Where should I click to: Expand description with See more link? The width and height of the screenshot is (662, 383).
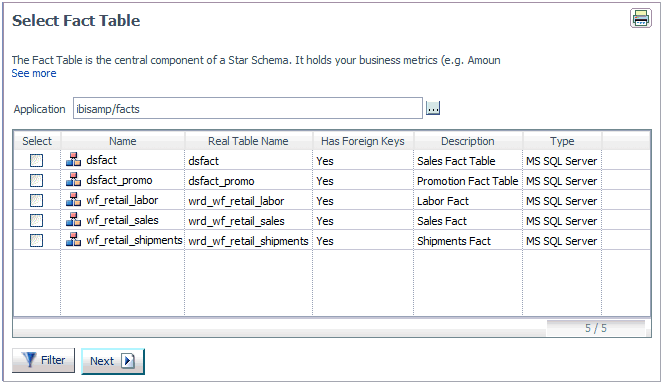click(34, 73)
